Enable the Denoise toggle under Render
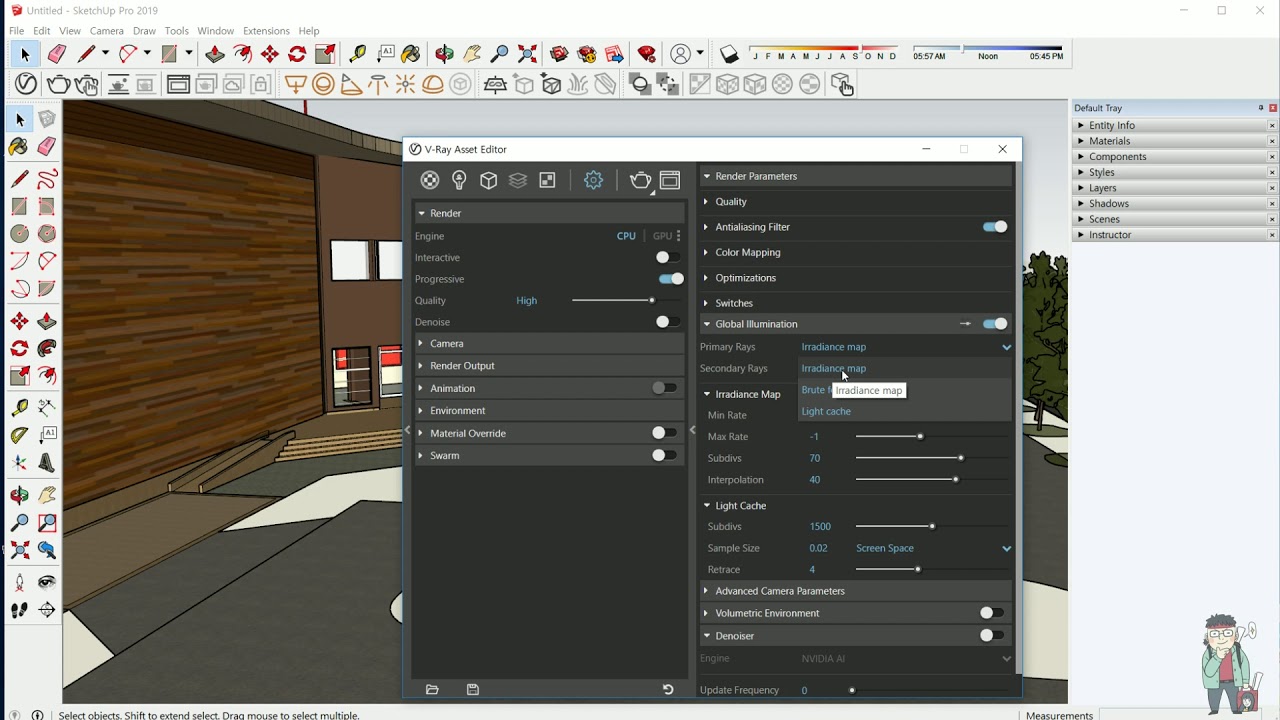This screenshot has height=720, width=1280. 668,322
